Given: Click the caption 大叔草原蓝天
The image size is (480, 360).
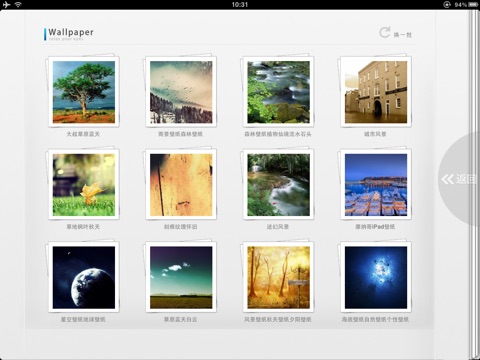Looking at the screenshot, I should click(x=83, y=134).
